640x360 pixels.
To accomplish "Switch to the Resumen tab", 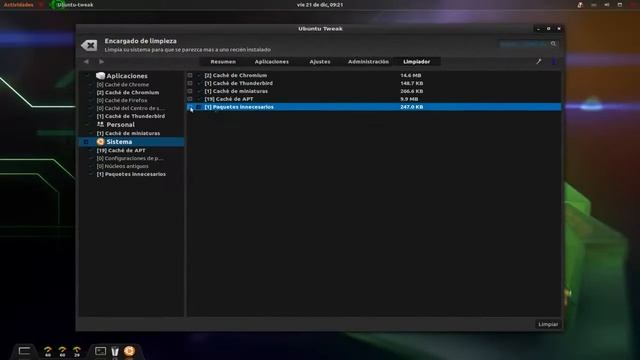I will [x=223, y=62].
